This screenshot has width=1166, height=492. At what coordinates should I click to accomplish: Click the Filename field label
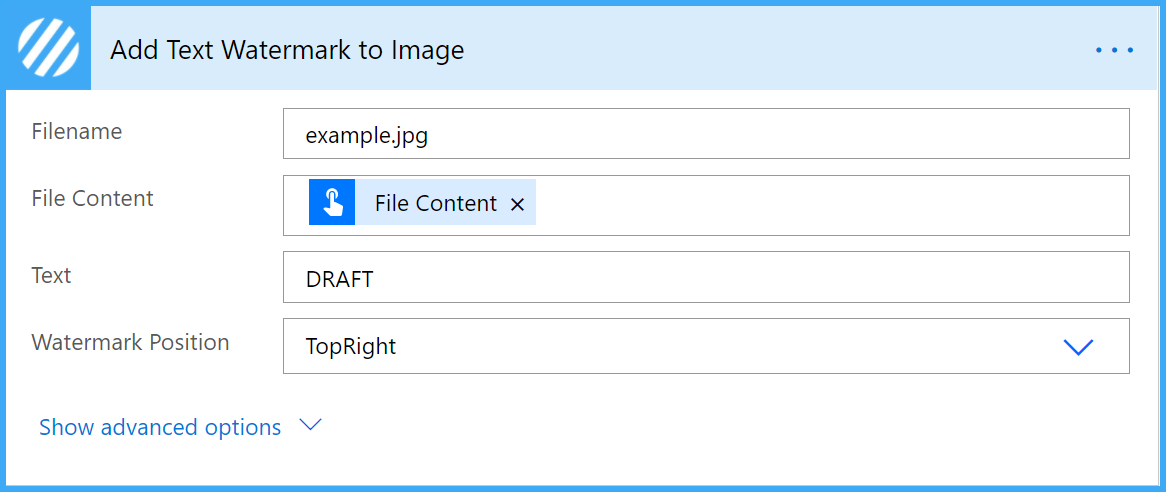[x=77, y=132]
